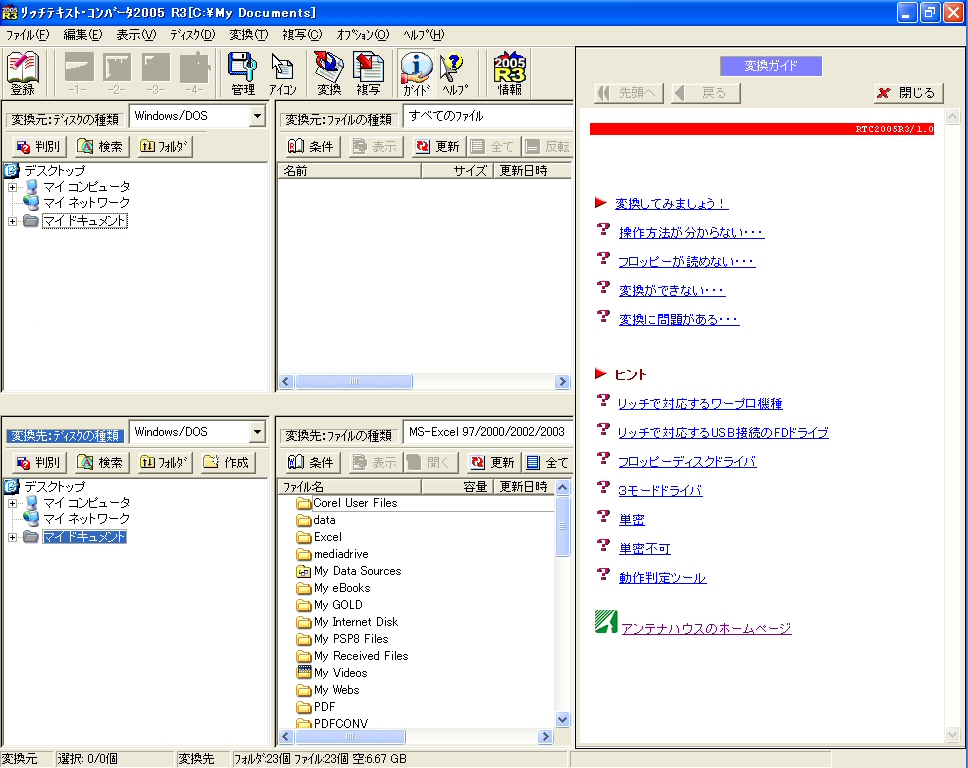
Task: Select the mediadrive folder row
Action: coord(332,554)
